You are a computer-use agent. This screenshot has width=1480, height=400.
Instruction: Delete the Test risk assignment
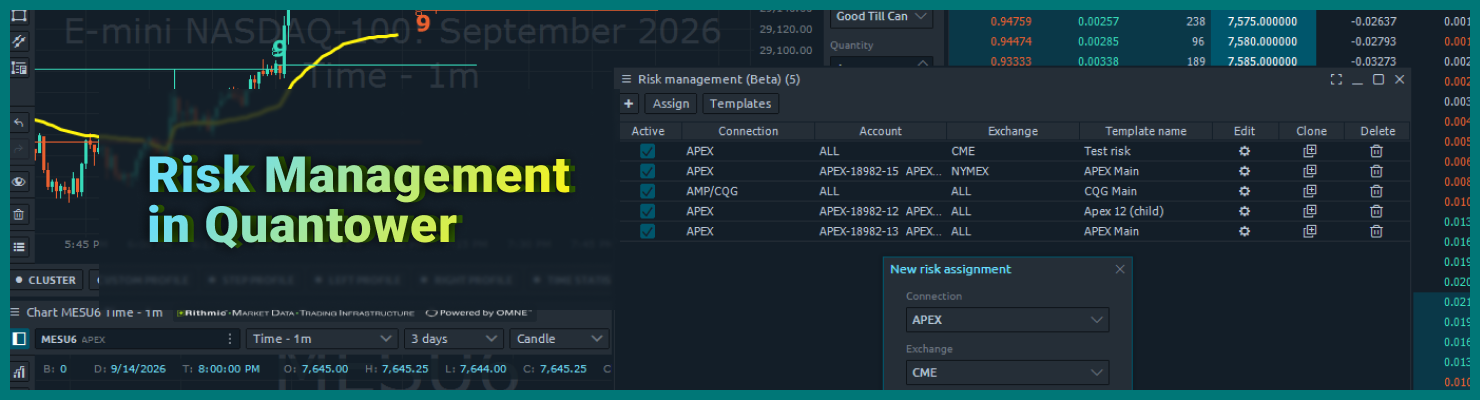[x=1376, y=151]
